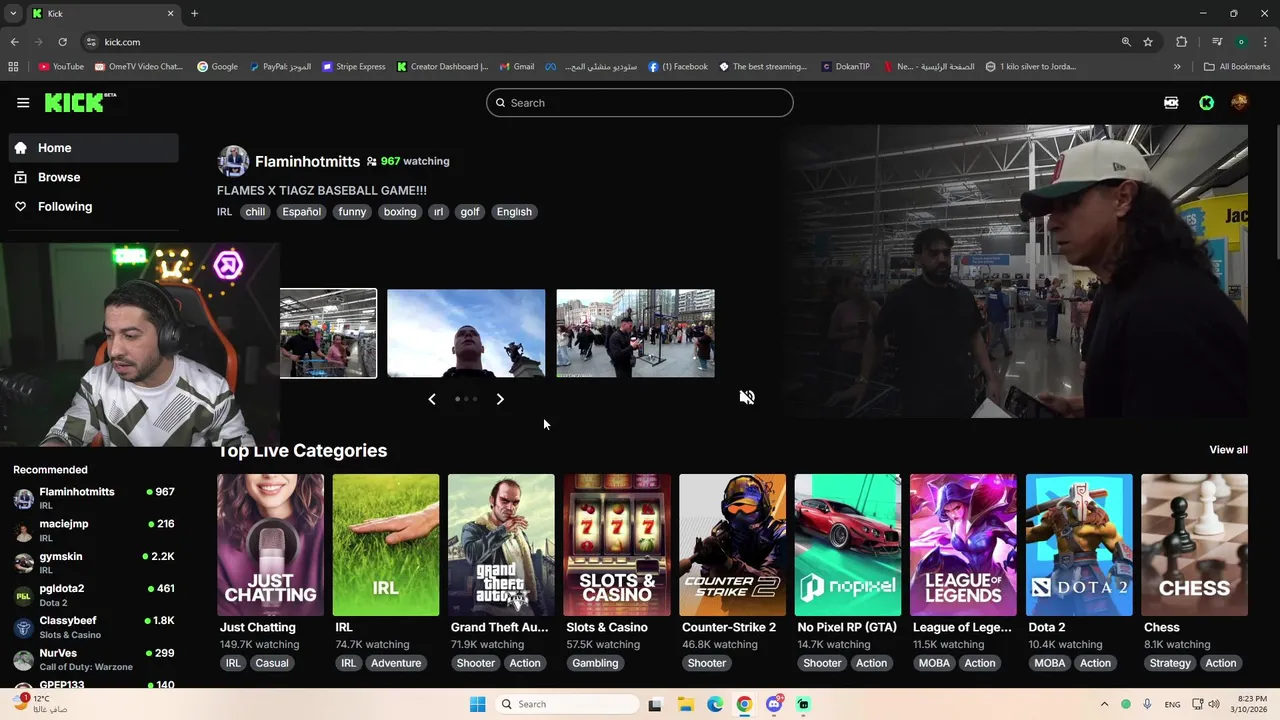1280x720 pixels.
Task: Go back in browser history
Action: pos(14,42)
